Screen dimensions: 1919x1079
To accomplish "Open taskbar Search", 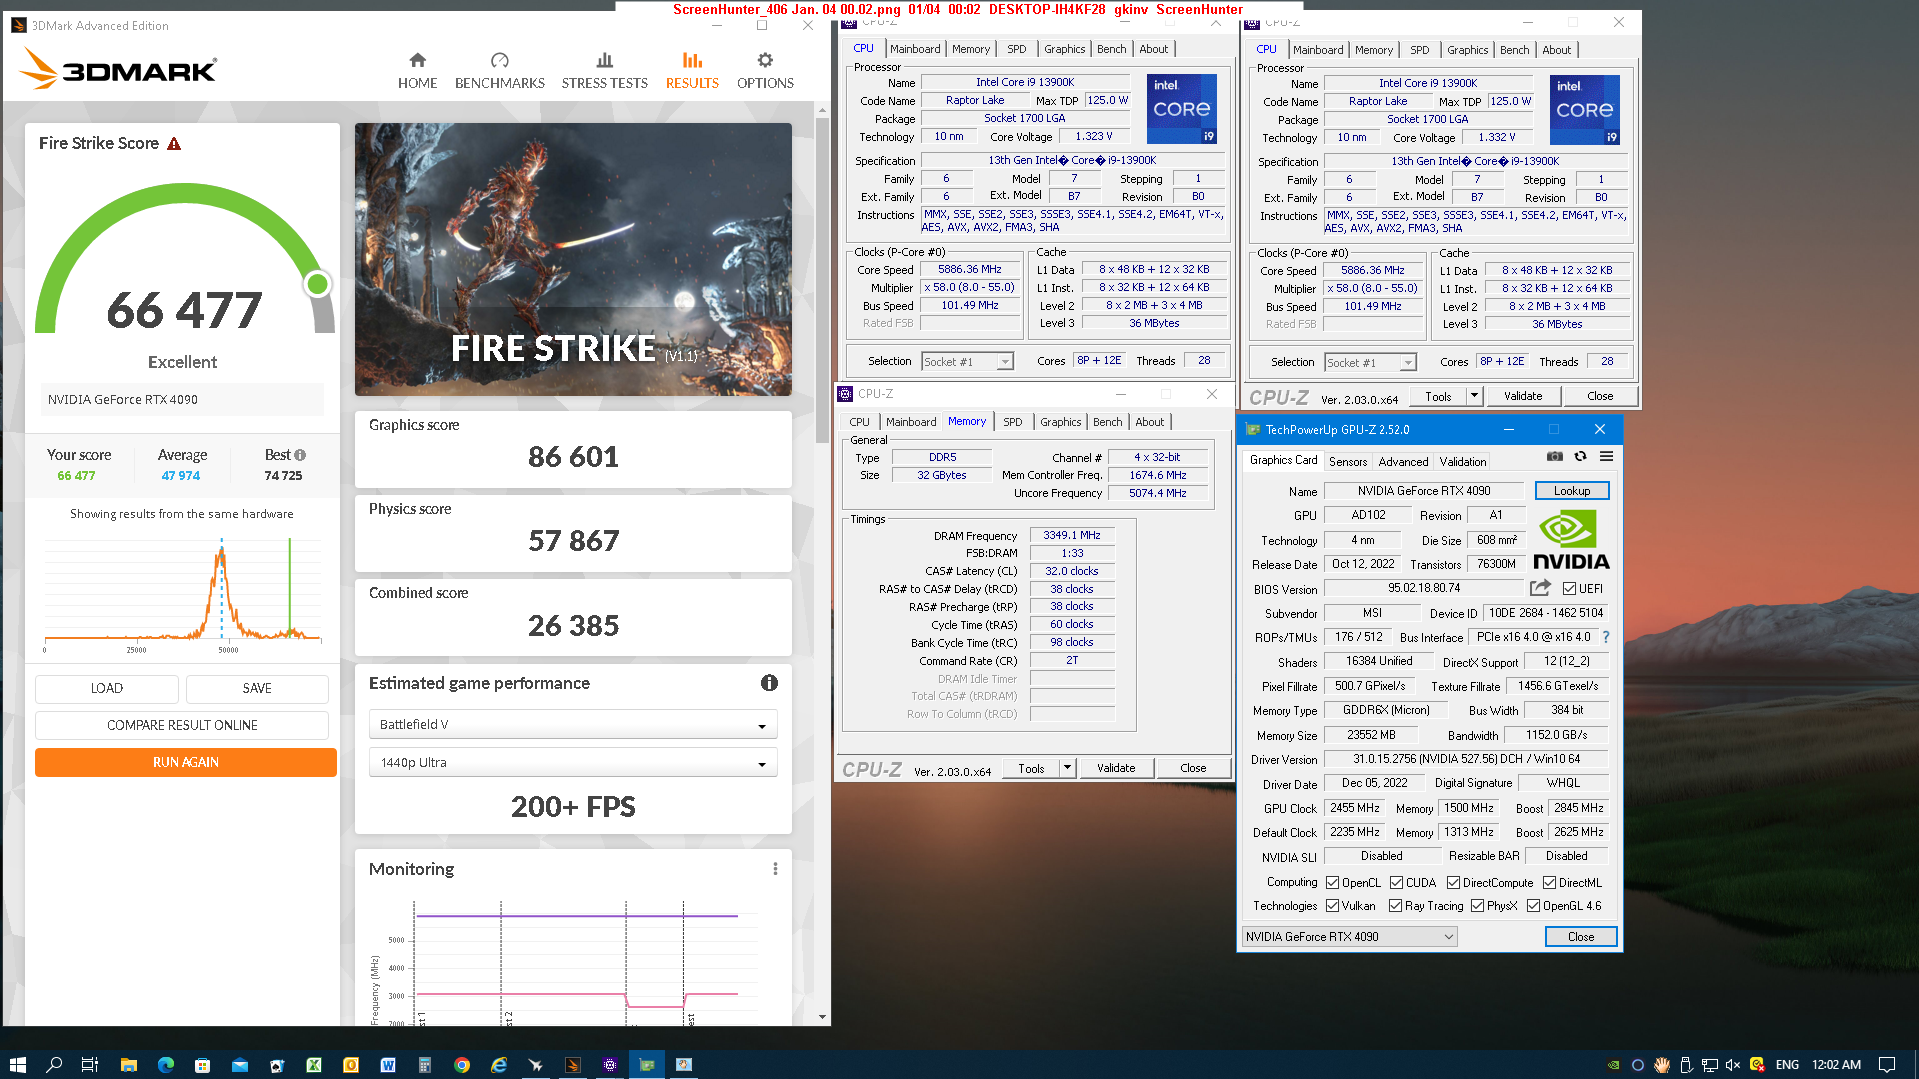I will (x=54, y=1065).
